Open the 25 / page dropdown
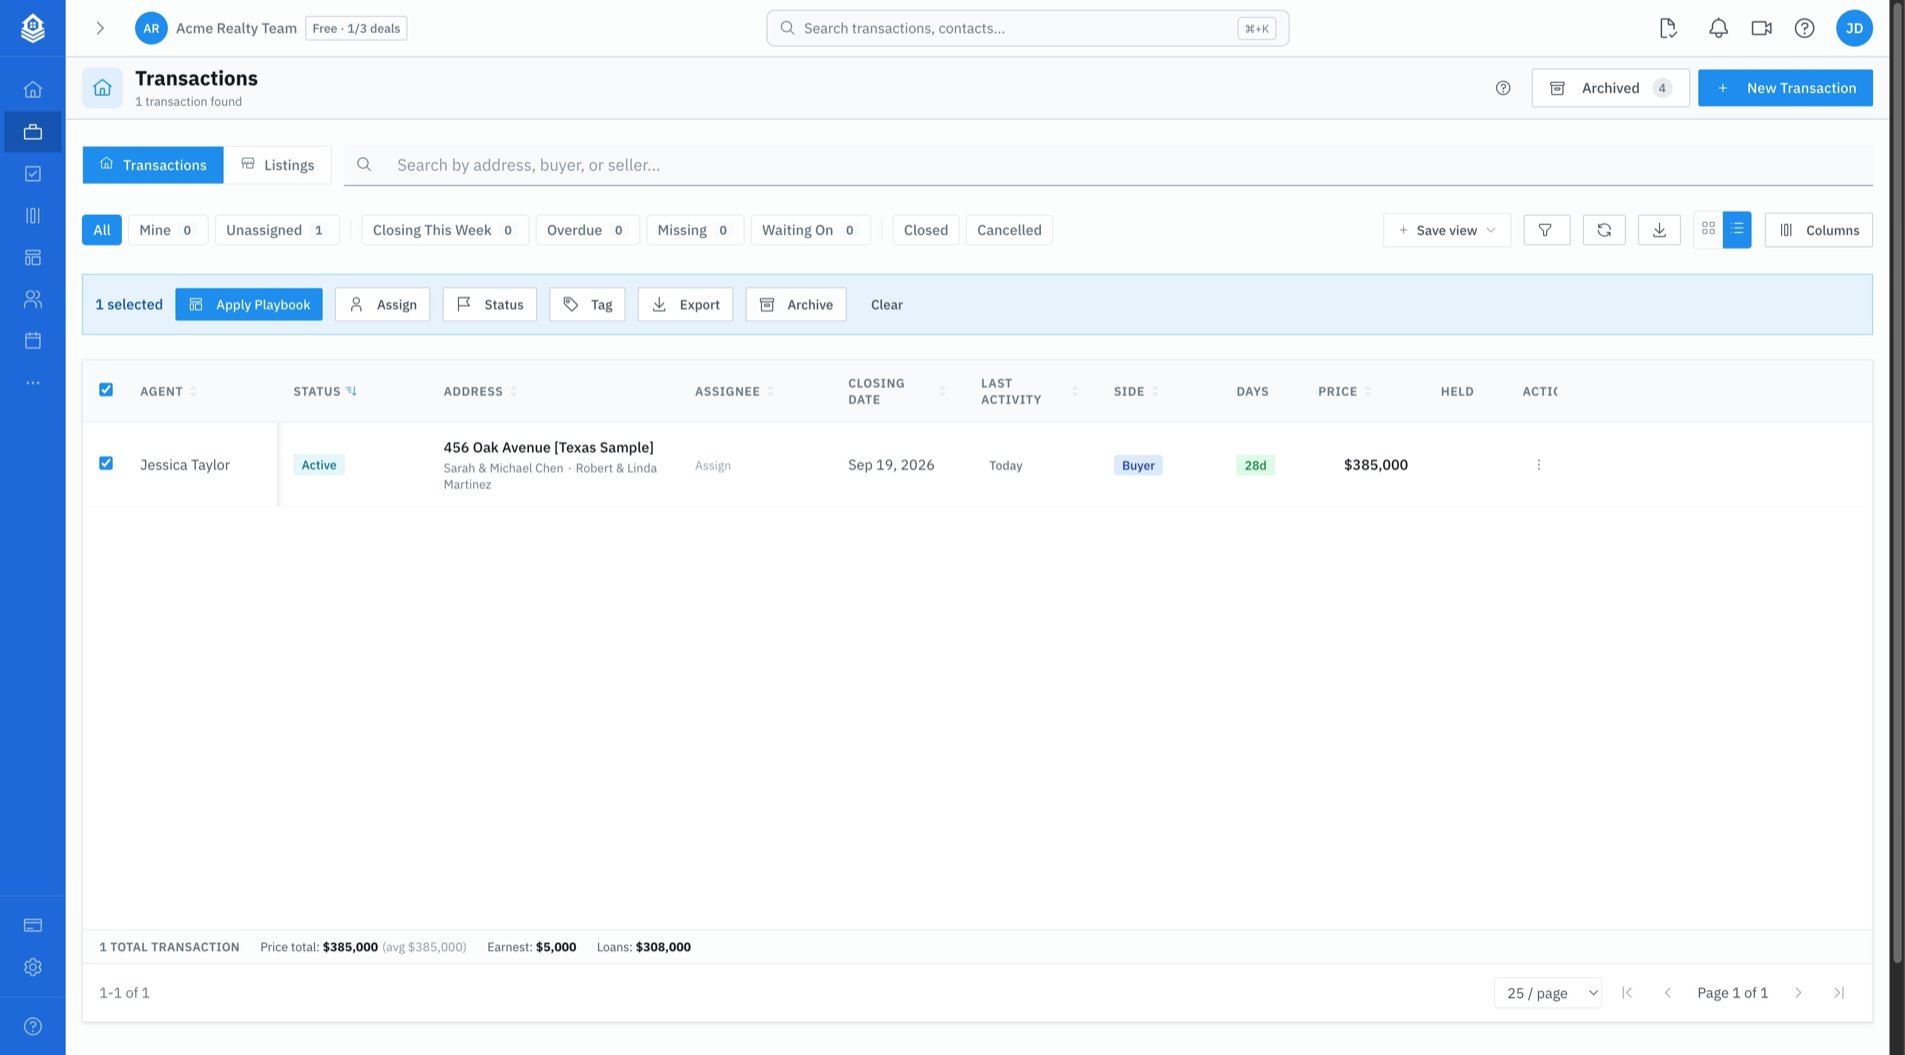 [1547, 993]
